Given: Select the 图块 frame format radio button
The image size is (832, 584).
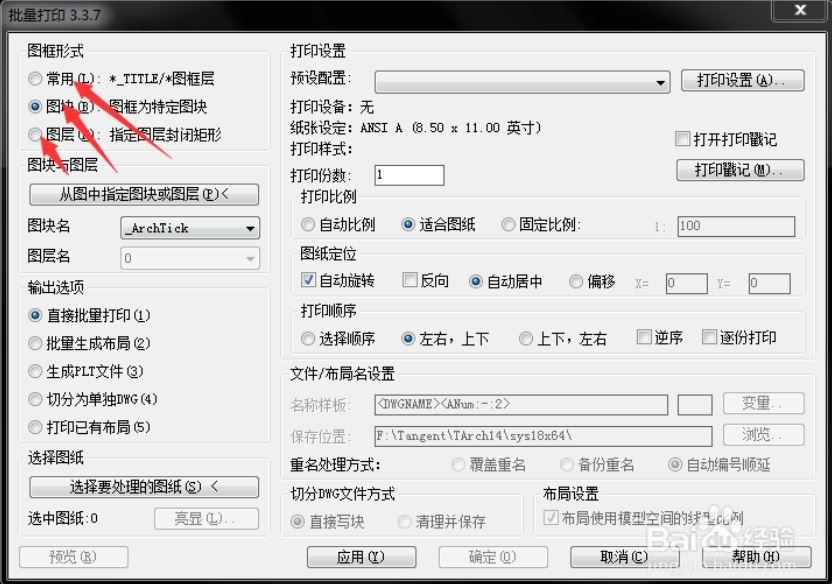Looking at the screenshot, I should click(35, 107).
